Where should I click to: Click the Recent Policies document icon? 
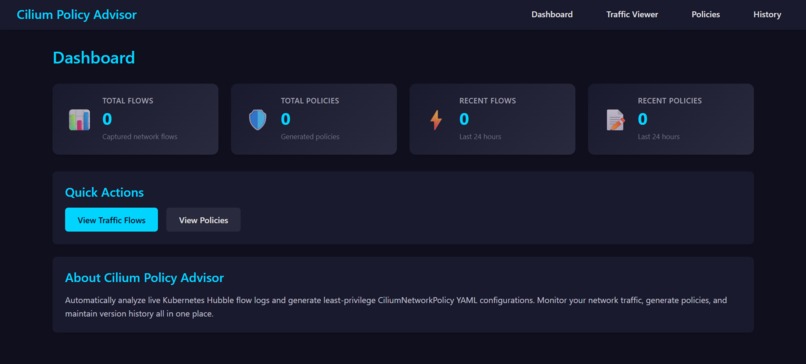pyautogui.click(x=615, y=119)
